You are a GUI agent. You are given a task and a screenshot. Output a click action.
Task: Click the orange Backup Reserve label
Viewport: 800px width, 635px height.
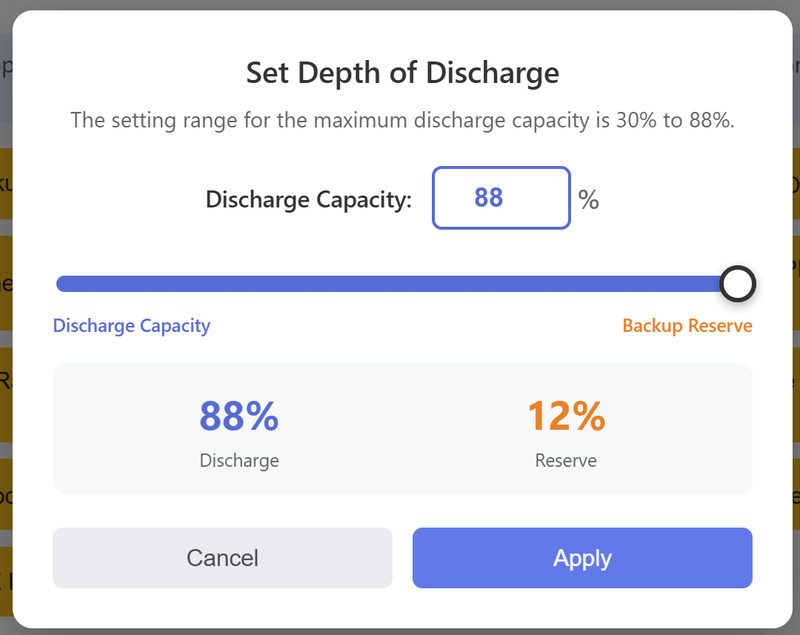click(x=687, y=326)
